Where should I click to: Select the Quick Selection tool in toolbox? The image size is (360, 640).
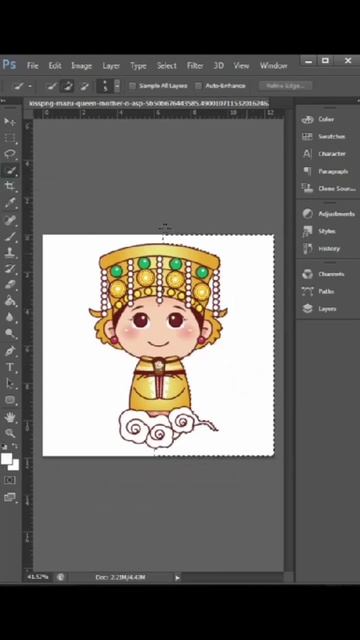tap(10, 170)
